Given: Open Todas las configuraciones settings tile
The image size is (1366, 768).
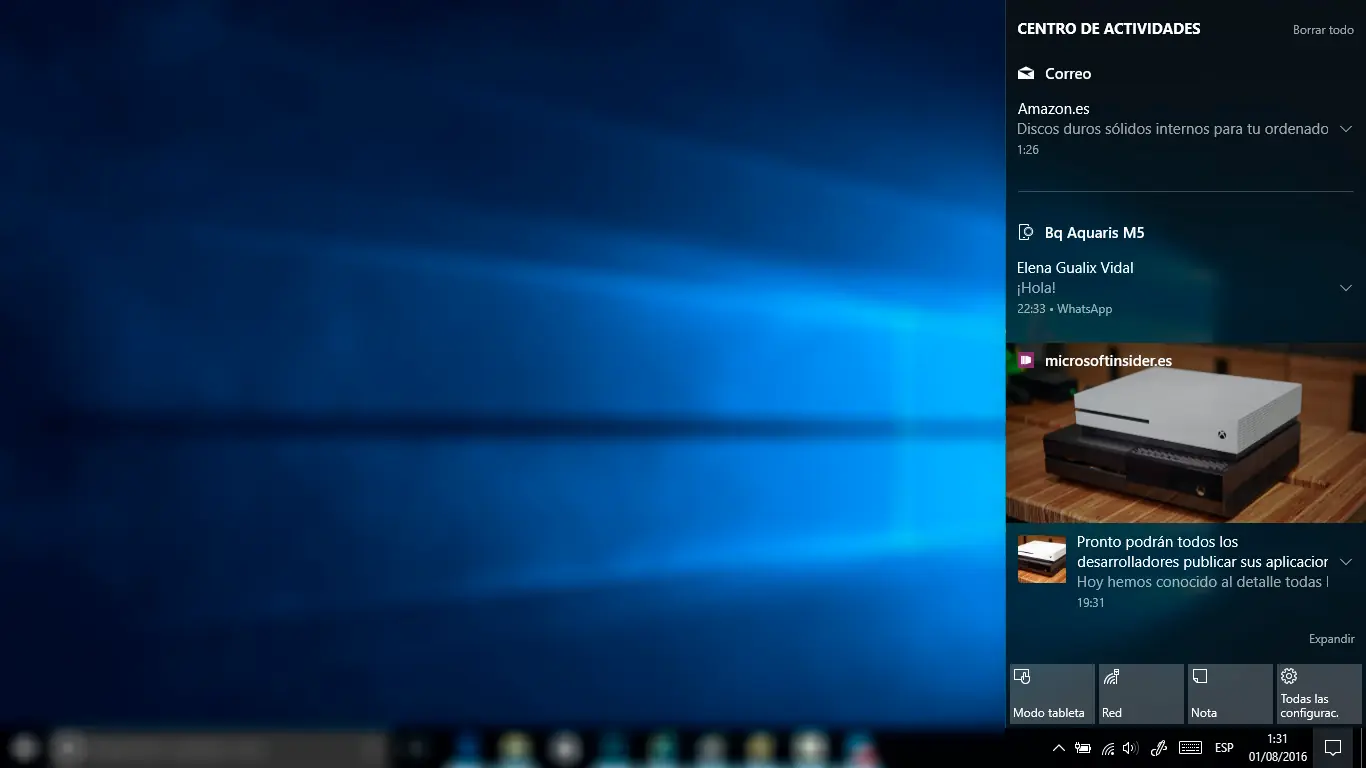Looking at the screenshot, I should tap(1318, 693).
